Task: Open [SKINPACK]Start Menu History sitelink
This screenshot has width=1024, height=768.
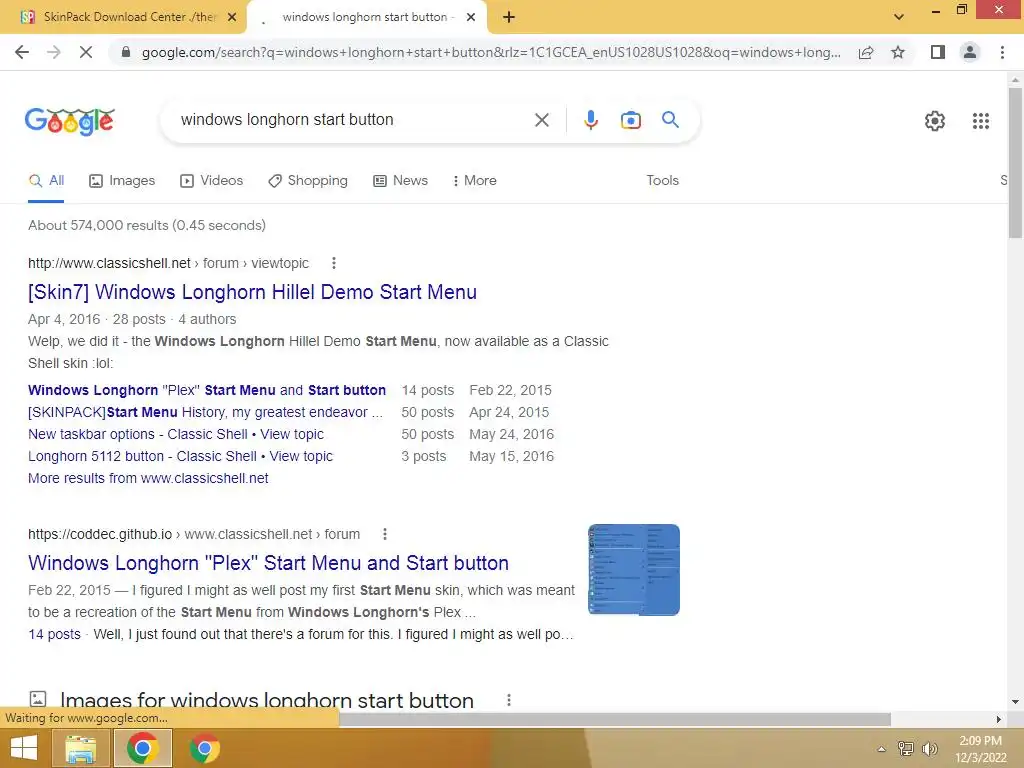Action: (206, 413)
